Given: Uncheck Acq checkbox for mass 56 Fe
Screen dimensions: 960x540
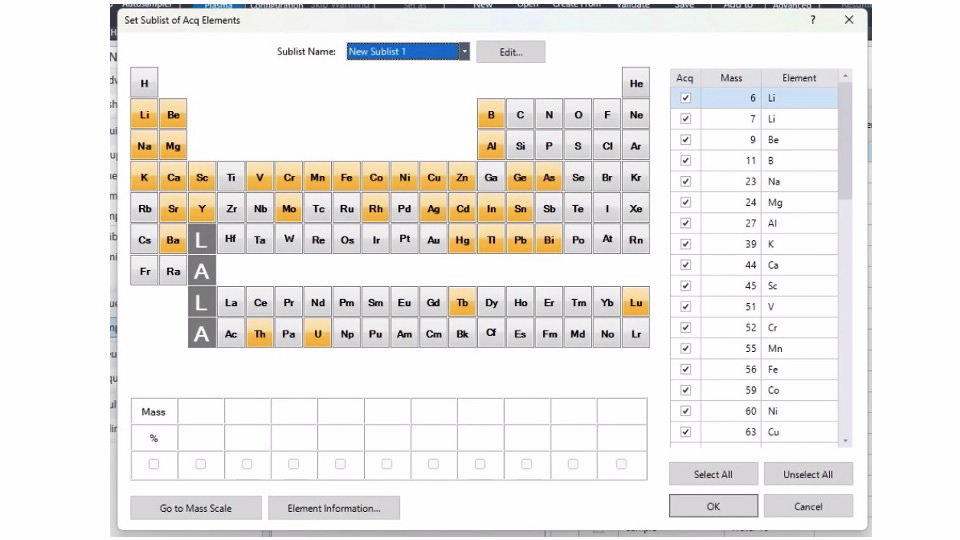Looking at the screenshot, I should coord(685,369).
